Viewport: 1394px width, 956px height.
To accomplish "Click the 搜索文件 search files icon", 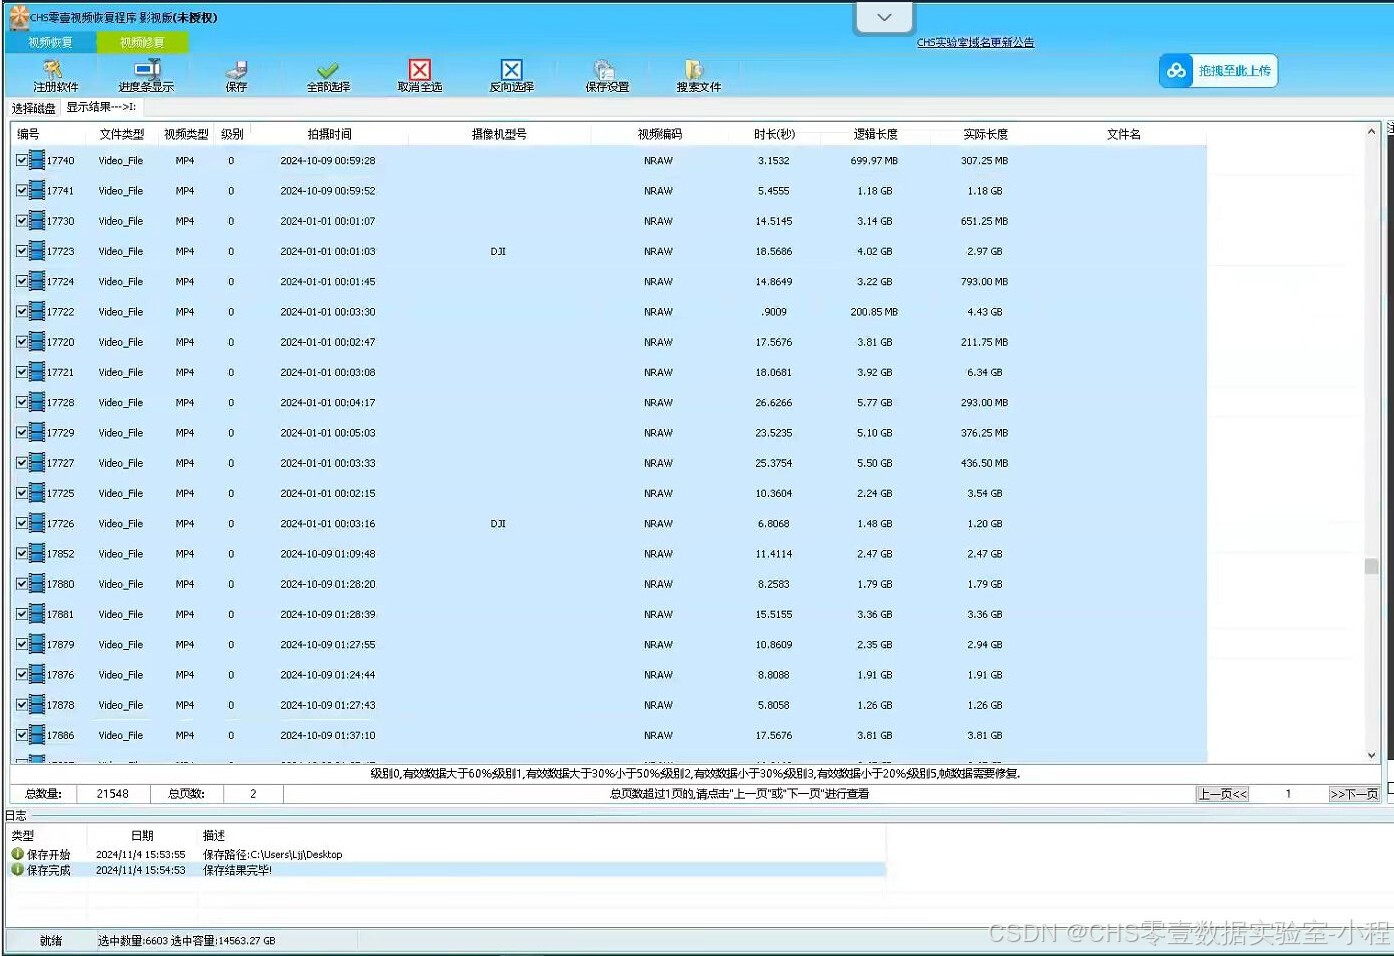I will pyautogui.click(x=695, y=69).
